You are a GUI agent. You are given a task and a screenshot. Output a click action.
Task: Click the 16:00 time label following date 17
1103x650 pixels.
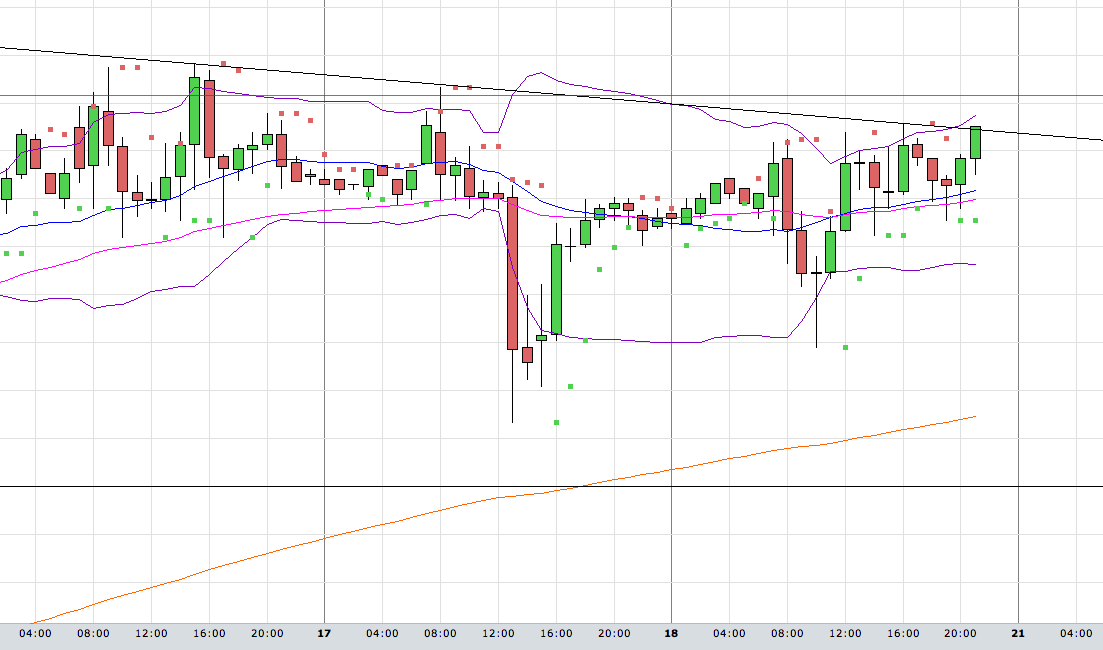point(556,633)
